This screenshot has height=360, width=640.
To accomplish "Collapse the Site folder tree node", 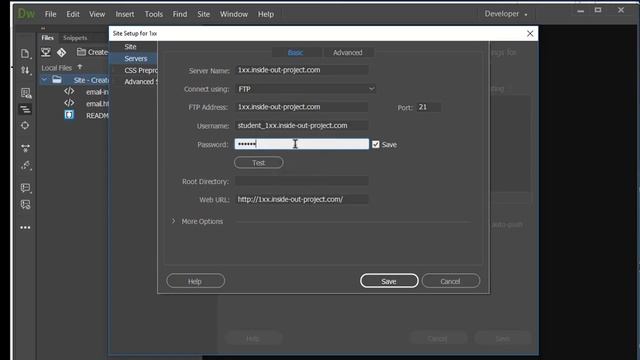I will (44, 80).
